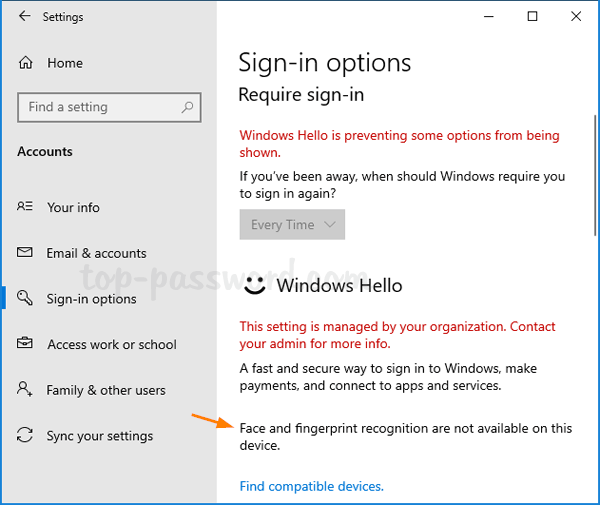
Task: Click the Windows Hello smiley face icon
Action: point(254,286)
